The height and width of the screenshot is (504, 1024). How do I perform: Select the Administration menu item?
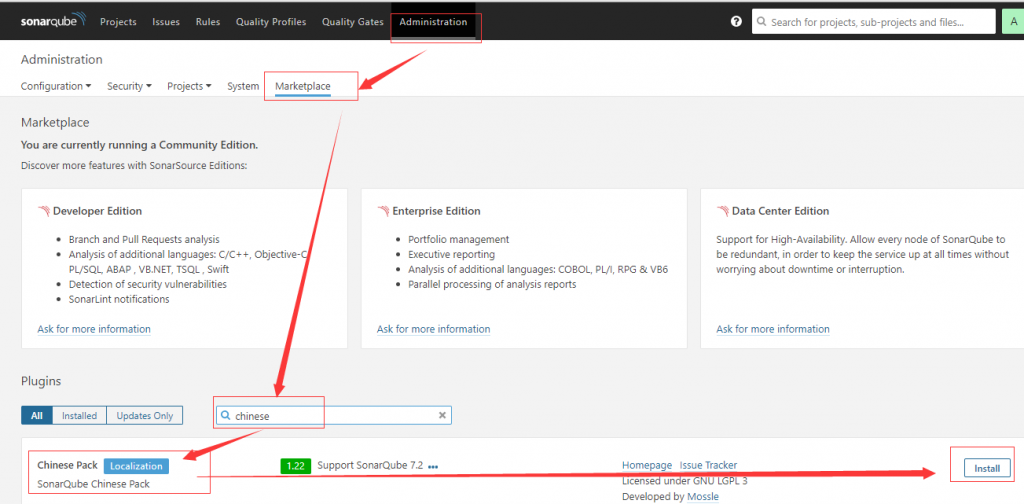(434, 22)
